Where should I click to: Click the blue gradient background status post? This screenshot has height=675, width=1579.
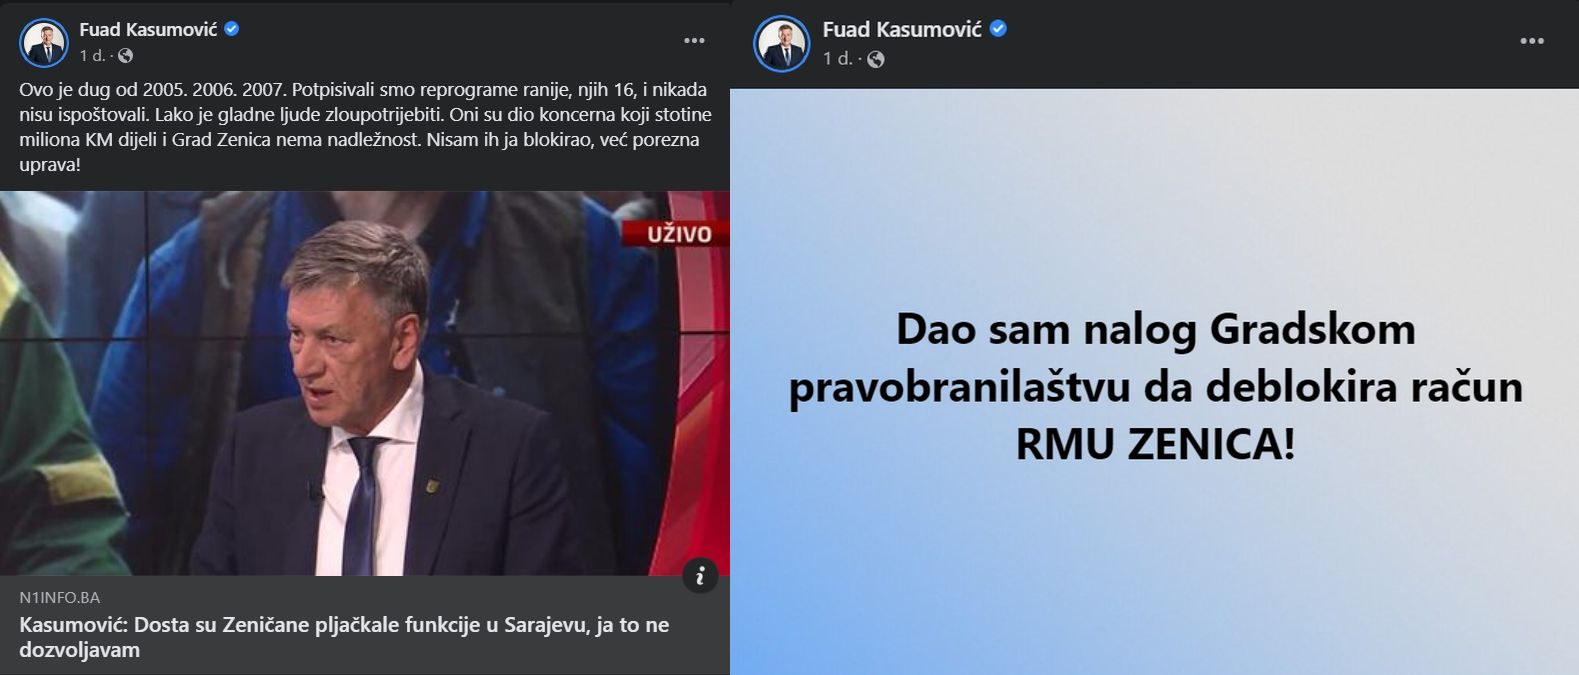tap(1154, 381)
